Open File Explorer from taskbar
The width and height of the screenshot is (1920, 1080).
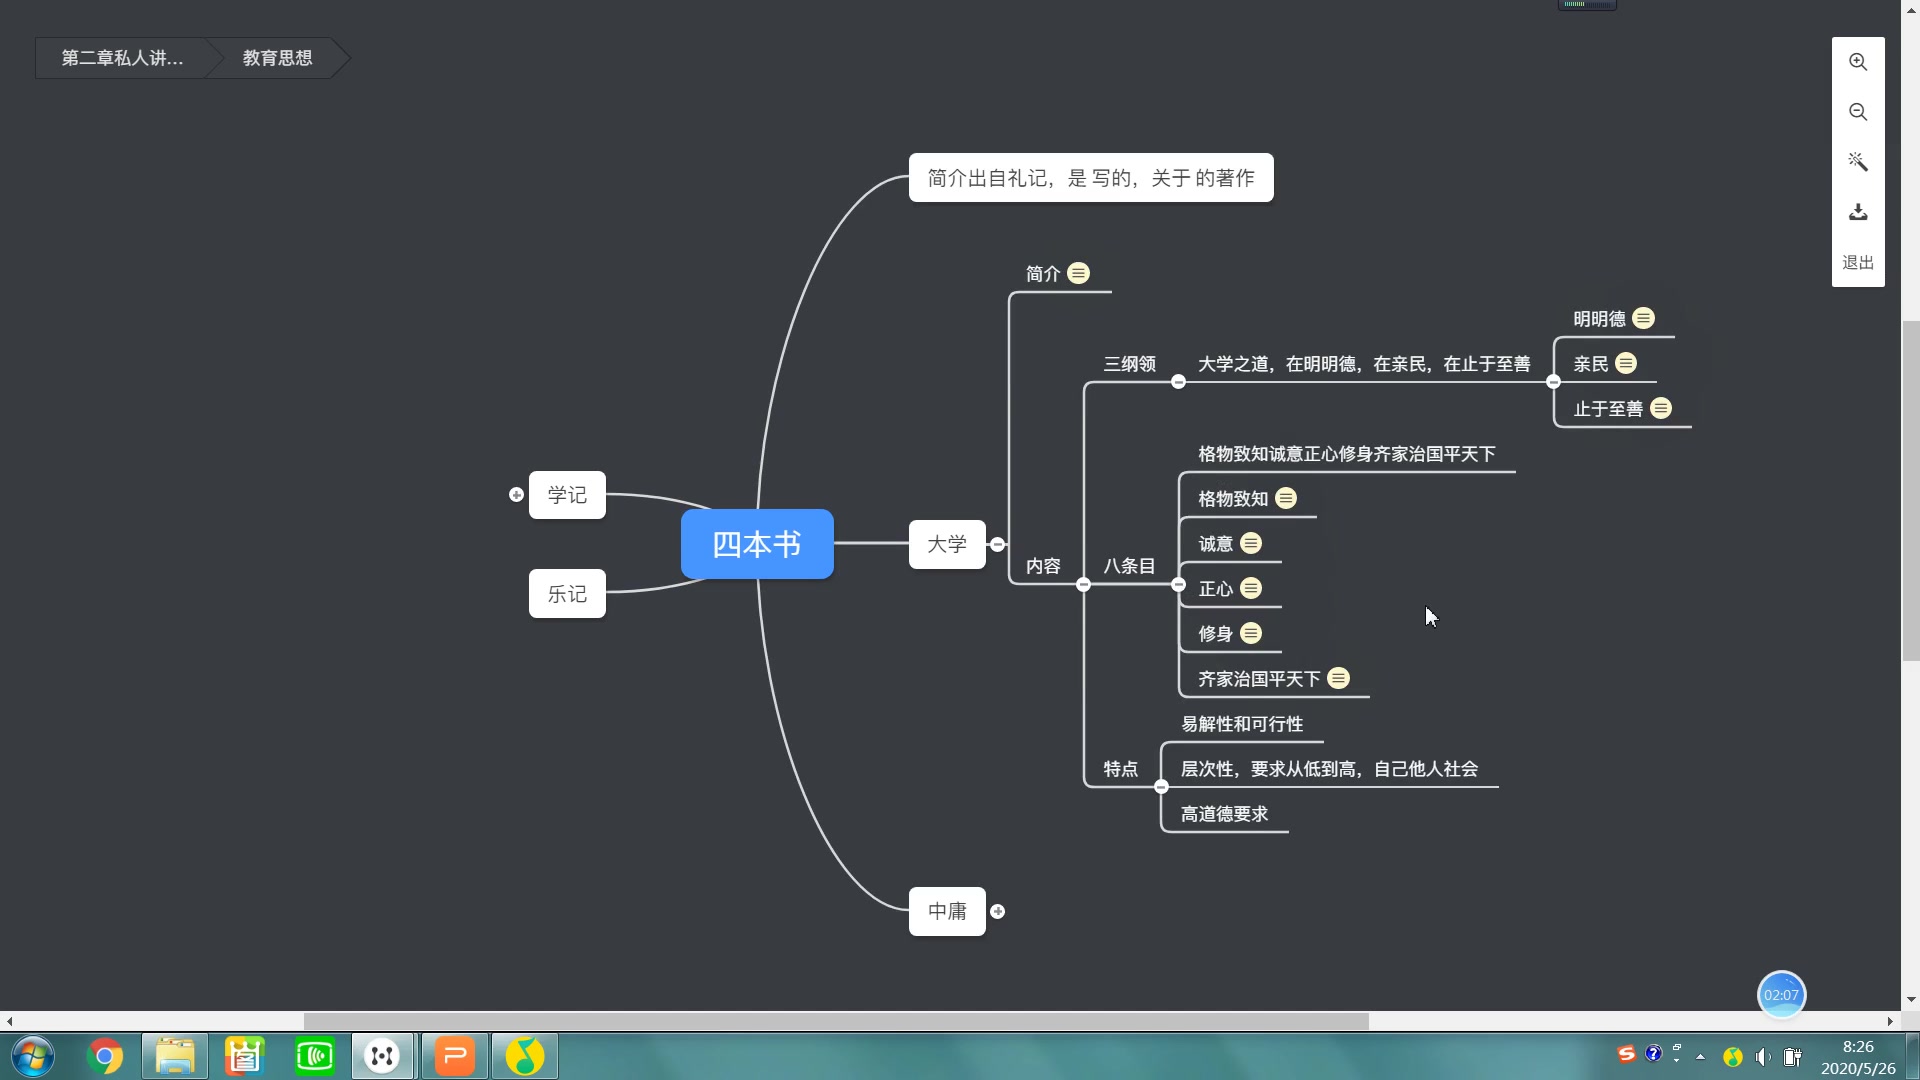click(x=175, y=1056)
